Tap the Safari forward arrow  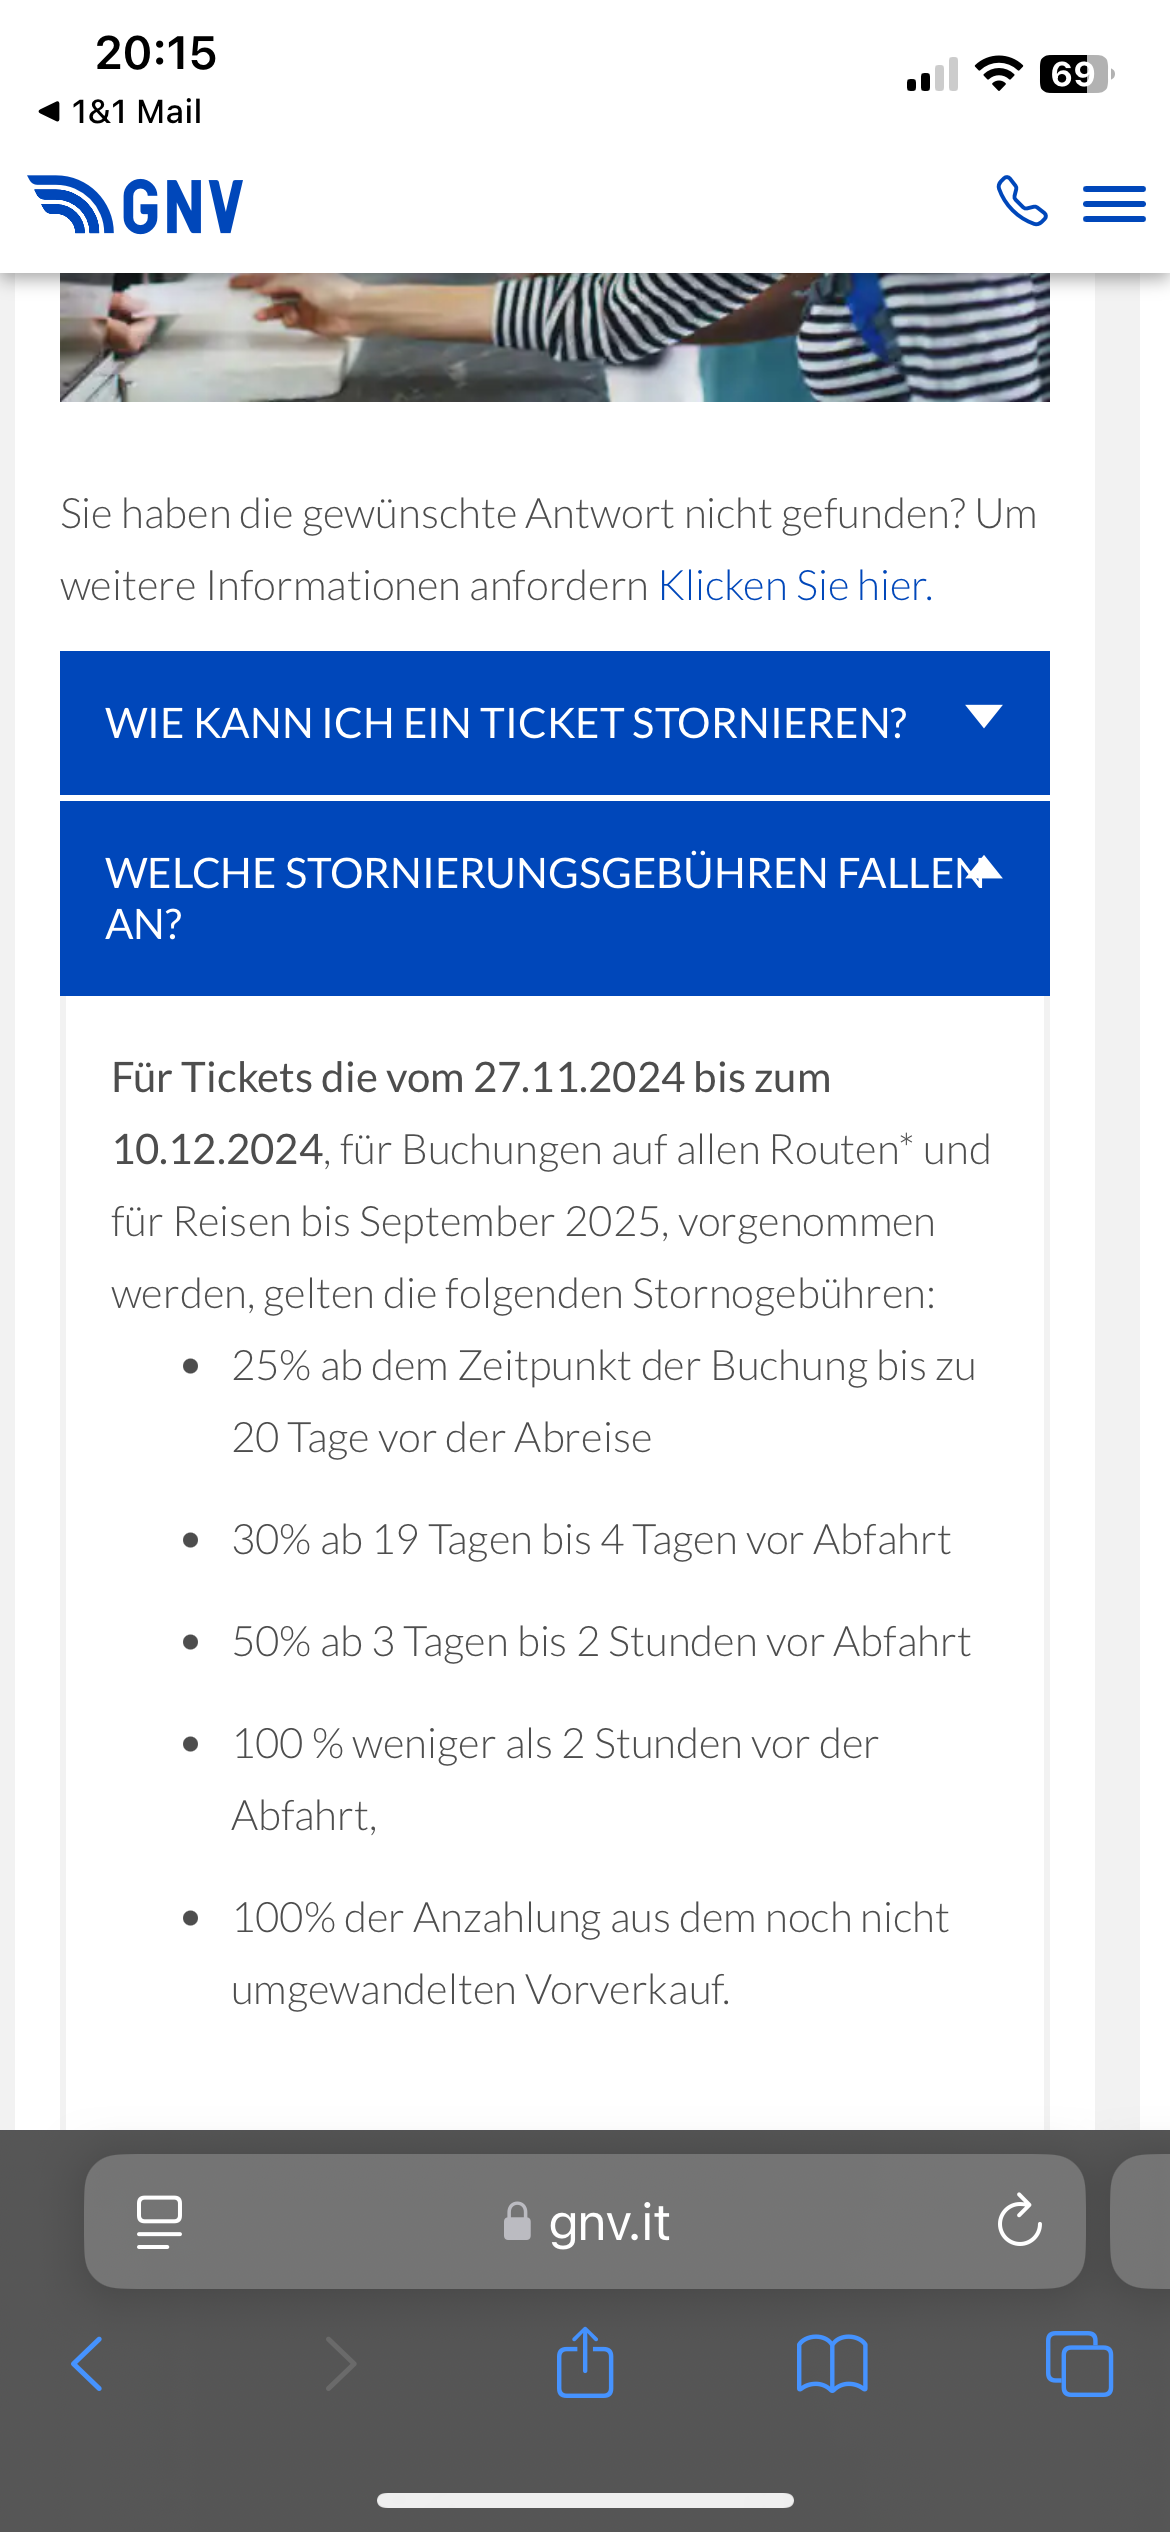tap(341, 2364)
